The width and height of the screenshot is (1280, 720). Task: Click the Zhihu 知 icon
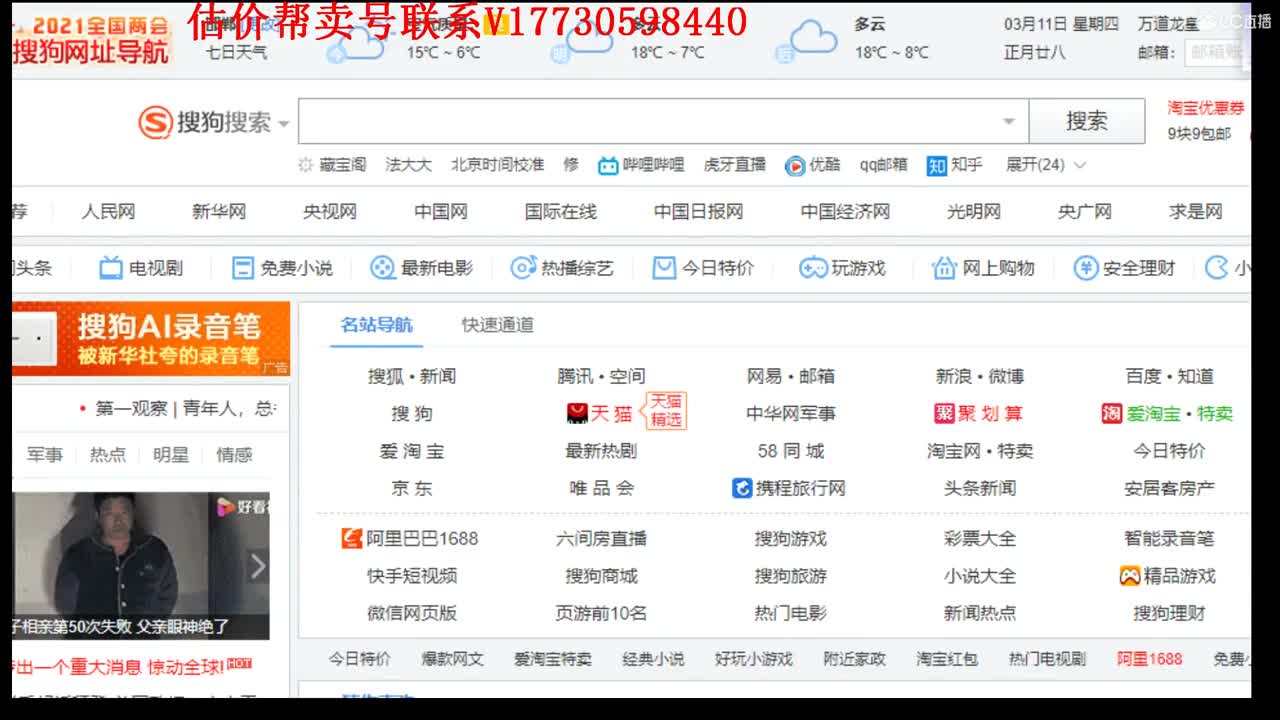pyautogui.click(x=936, y=166)
